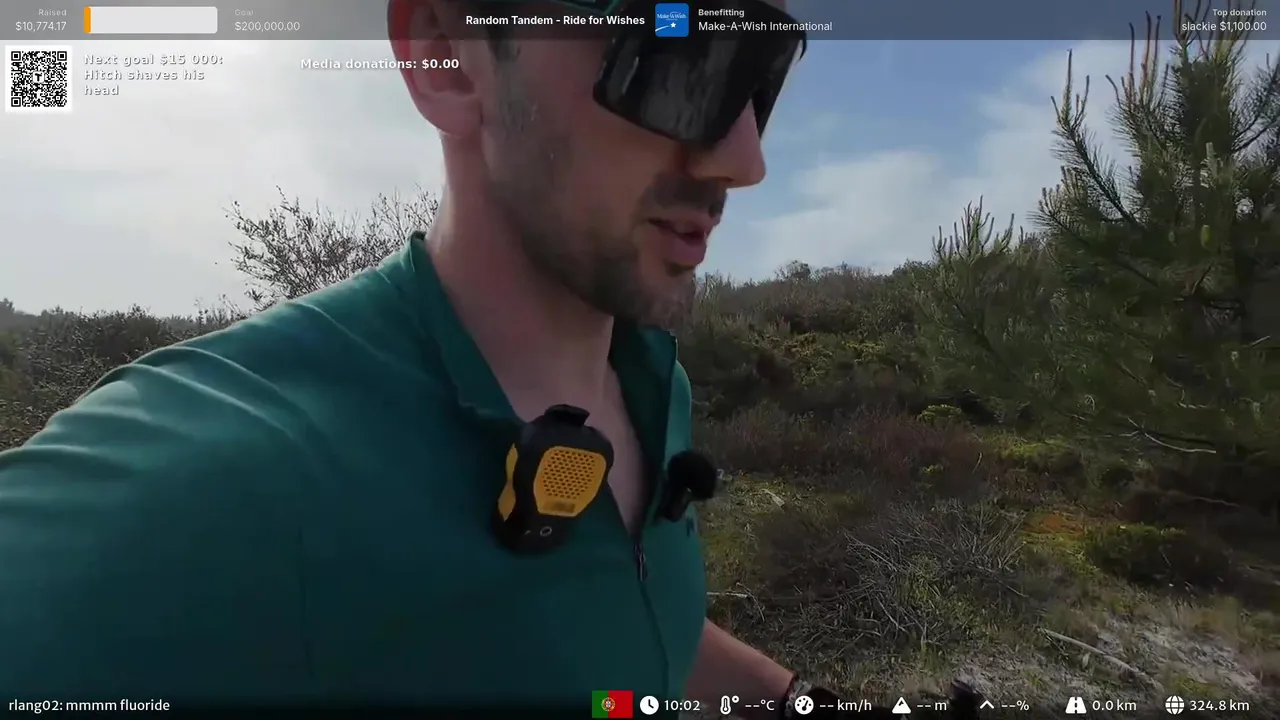The height and width of the screenshot is (720, 1280).
Task: Click the globe icon at 324.8 km
Action: point(1175,705)
